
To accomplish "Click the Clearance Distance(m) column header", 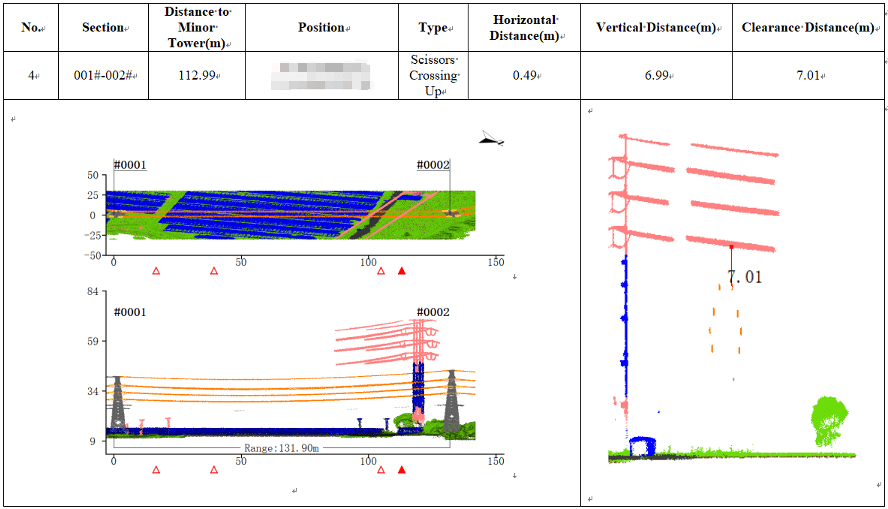I will click(x=808, y=27).
